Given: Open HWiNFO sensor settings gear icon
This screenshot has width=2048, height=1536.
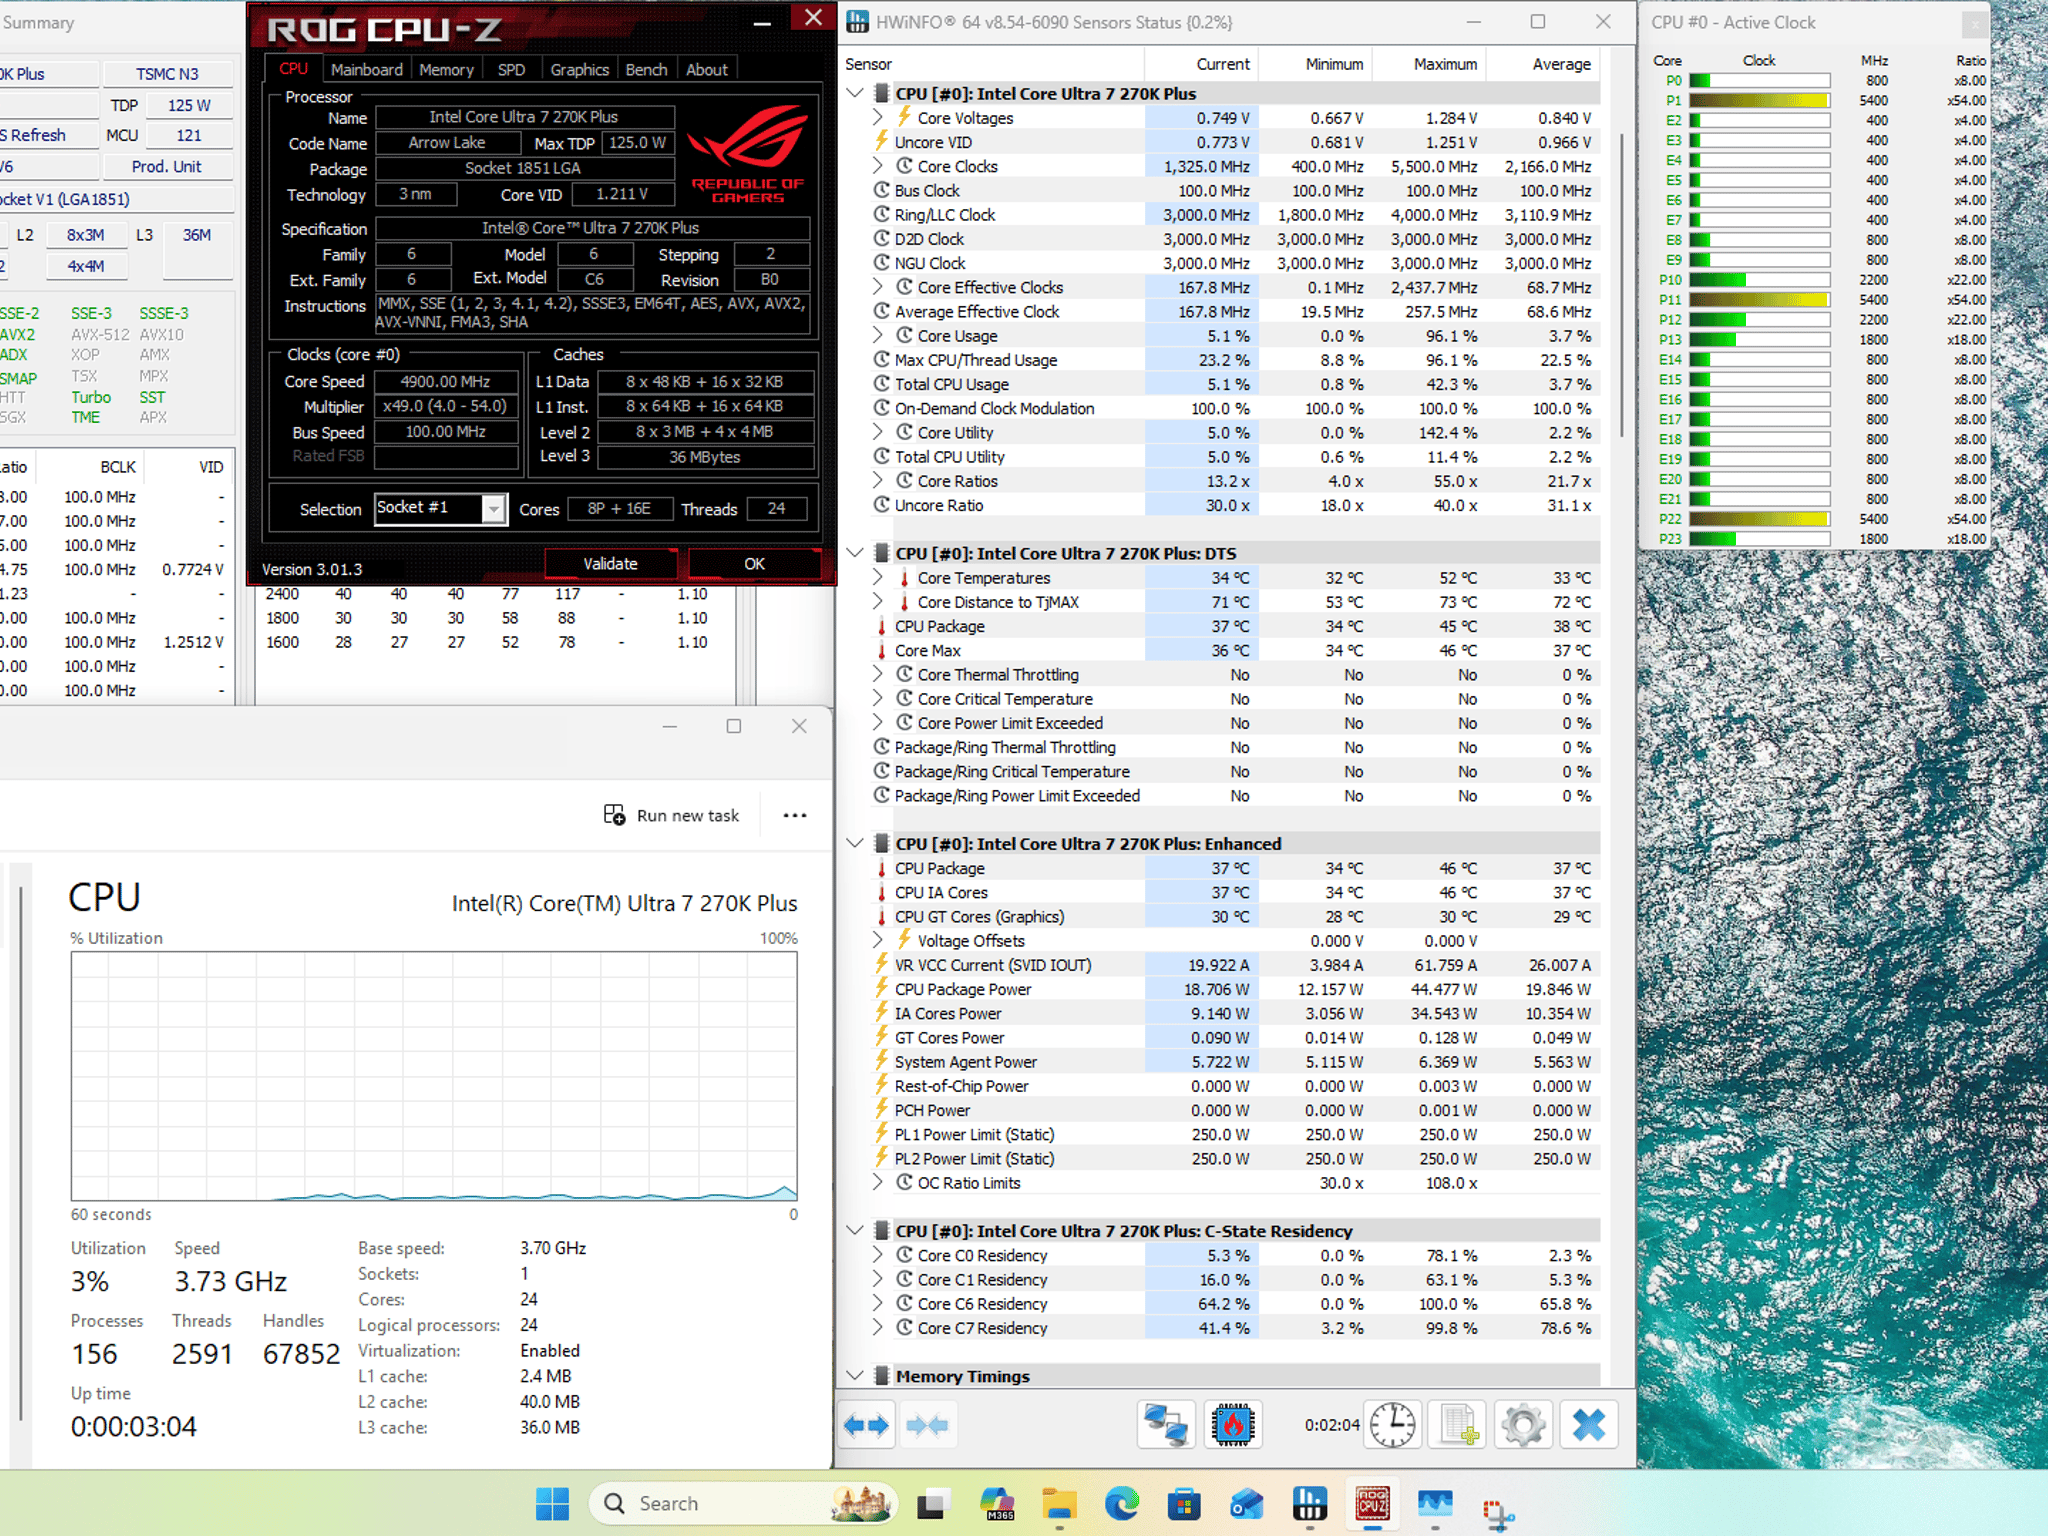Looking at the screenshot, I should click(x=1523, y=1425).
